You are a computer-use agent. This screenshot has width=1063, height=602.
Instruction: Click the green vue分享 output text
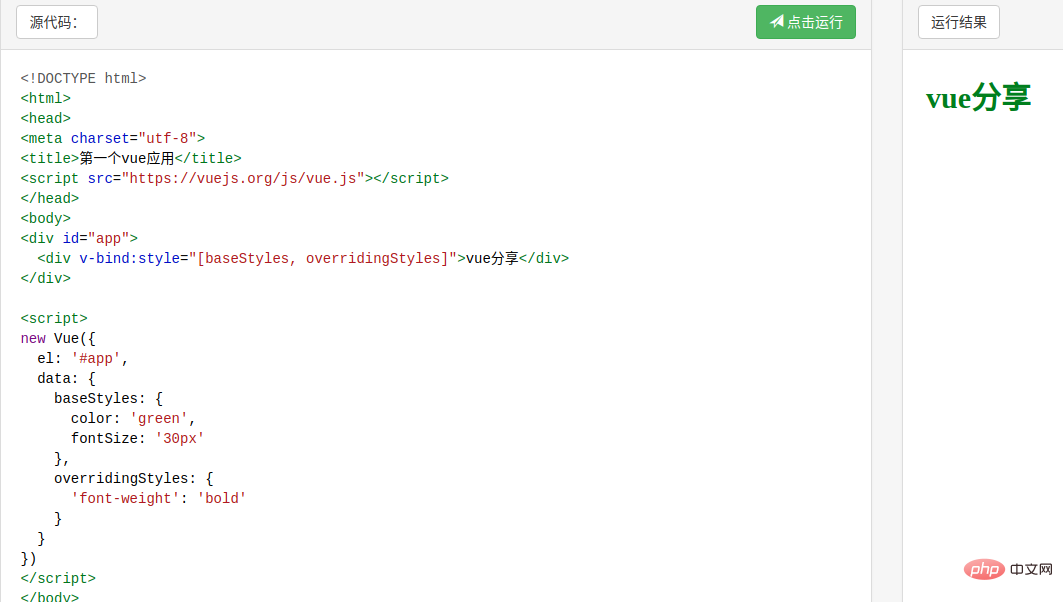pyautogui.click(x=978, y=98)
